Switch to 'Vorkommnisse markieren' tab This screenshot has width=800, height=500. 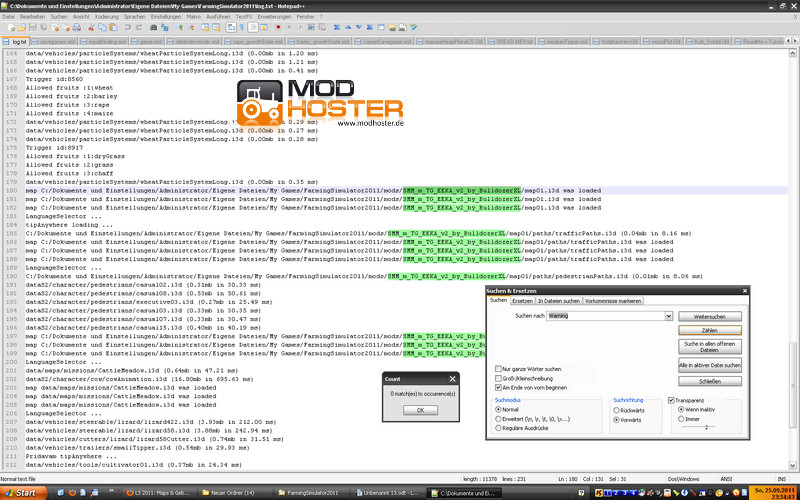tap(613, 301)
